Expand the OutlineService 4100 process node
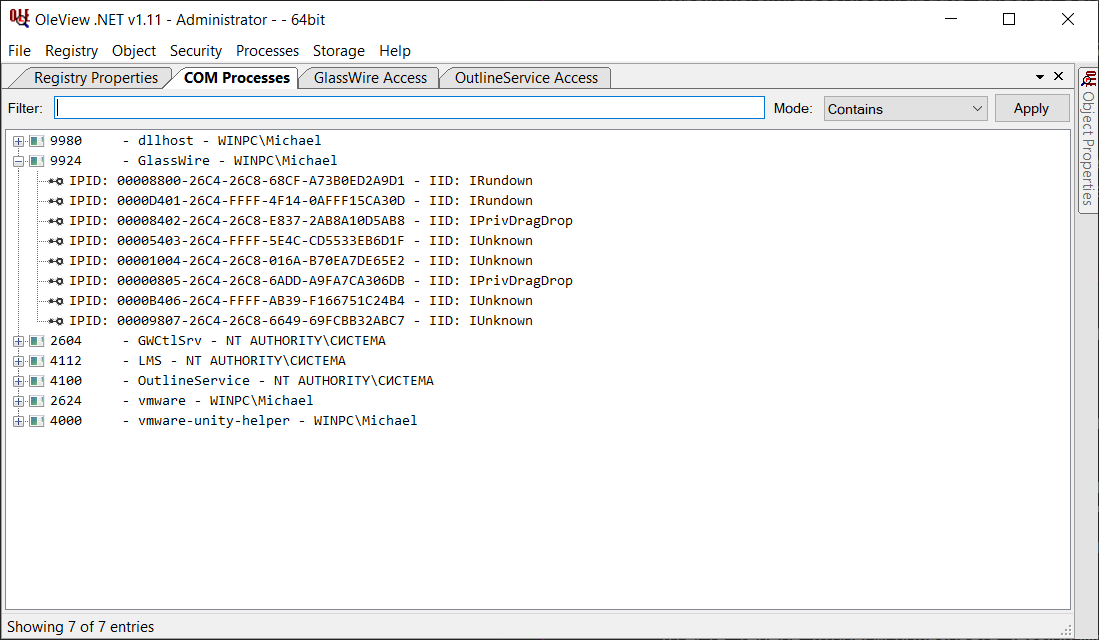The width and height of the screenshot is (1099, 640). (x=18, y=381)
